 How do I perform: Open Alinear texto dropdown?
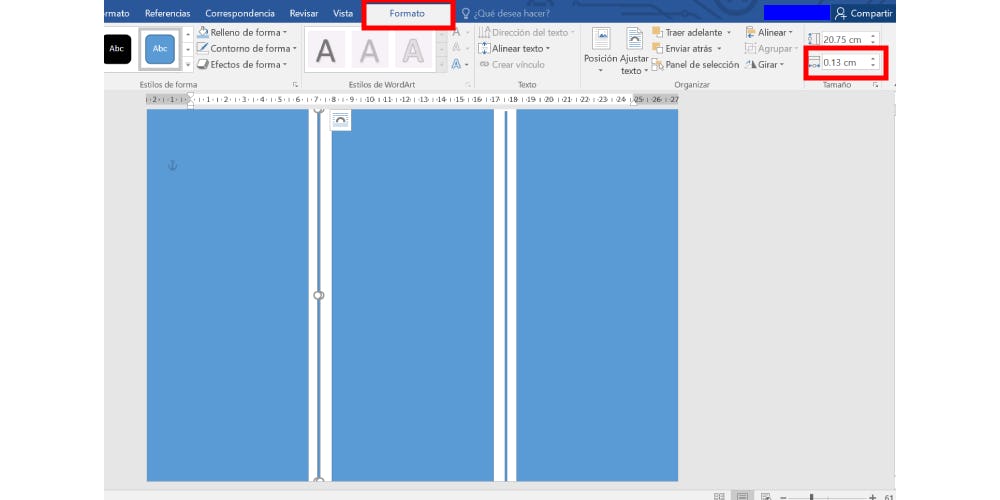514,48
